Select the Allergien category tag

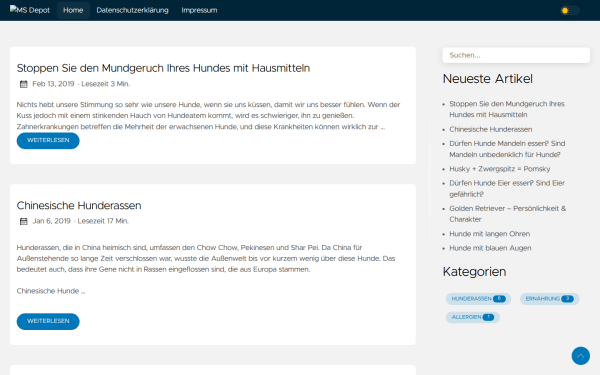(473, 317)
